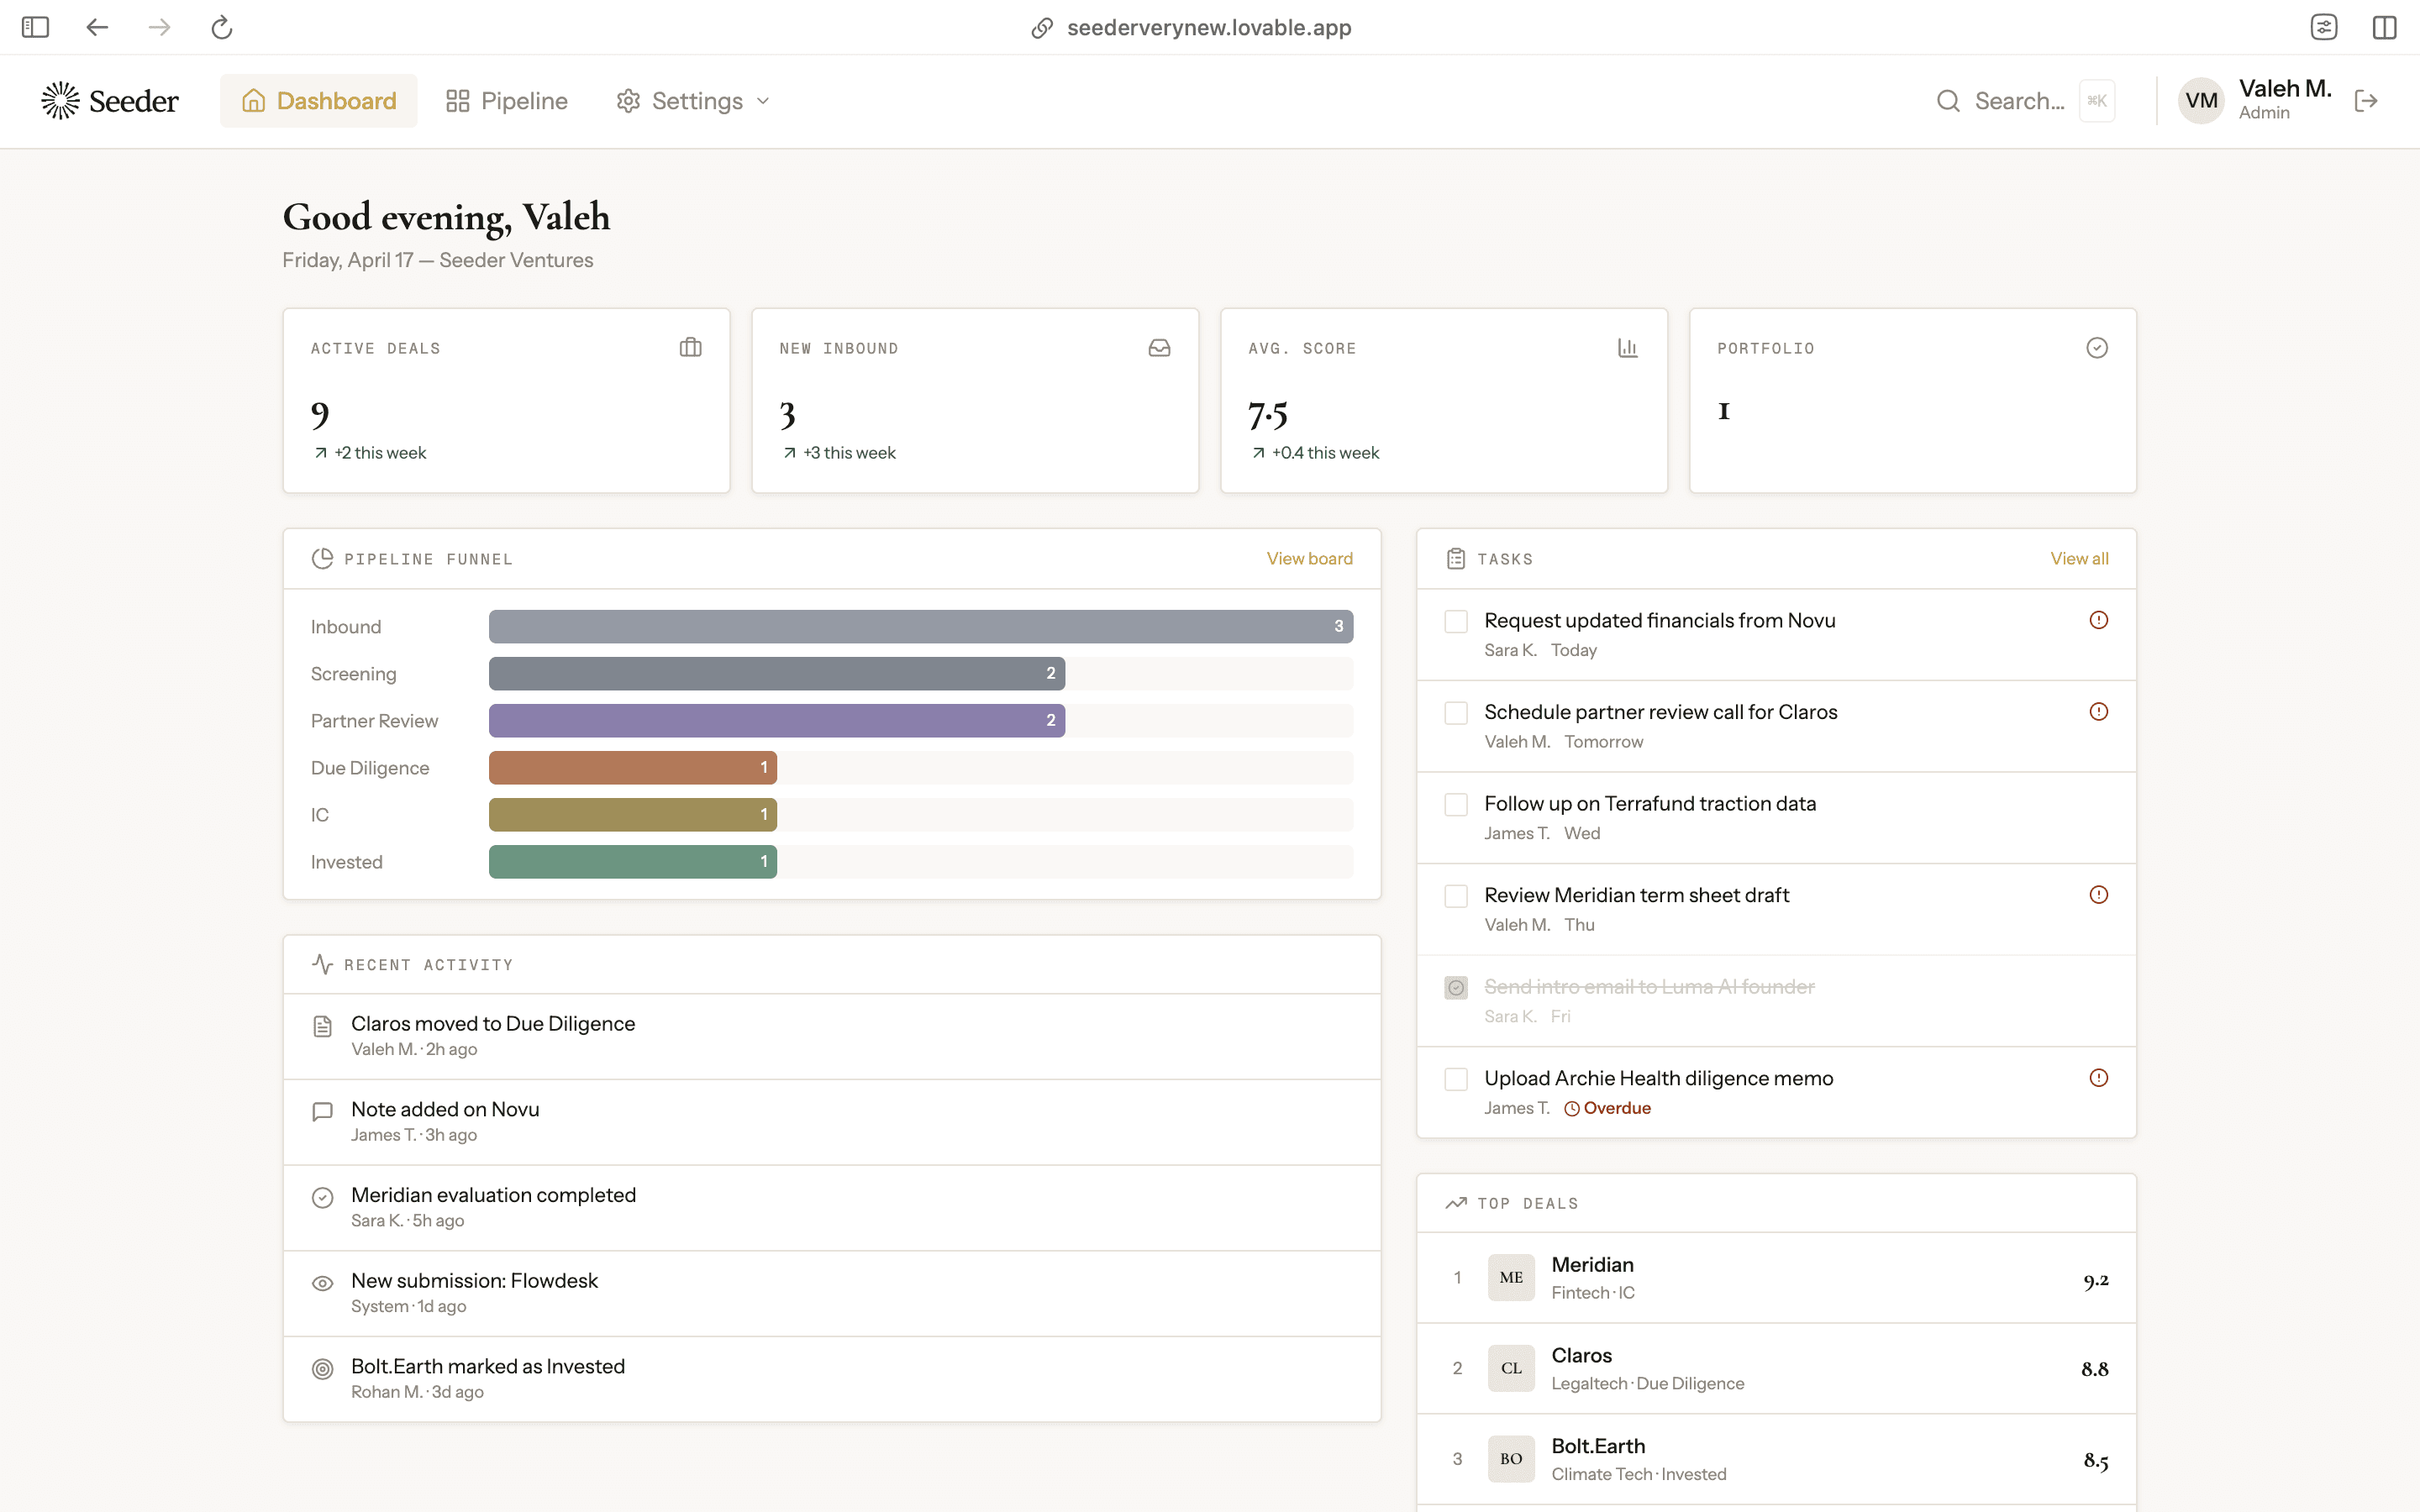Select the Dashboard tab
Screen dimensions: 2420x1512
tap(319, 101)
